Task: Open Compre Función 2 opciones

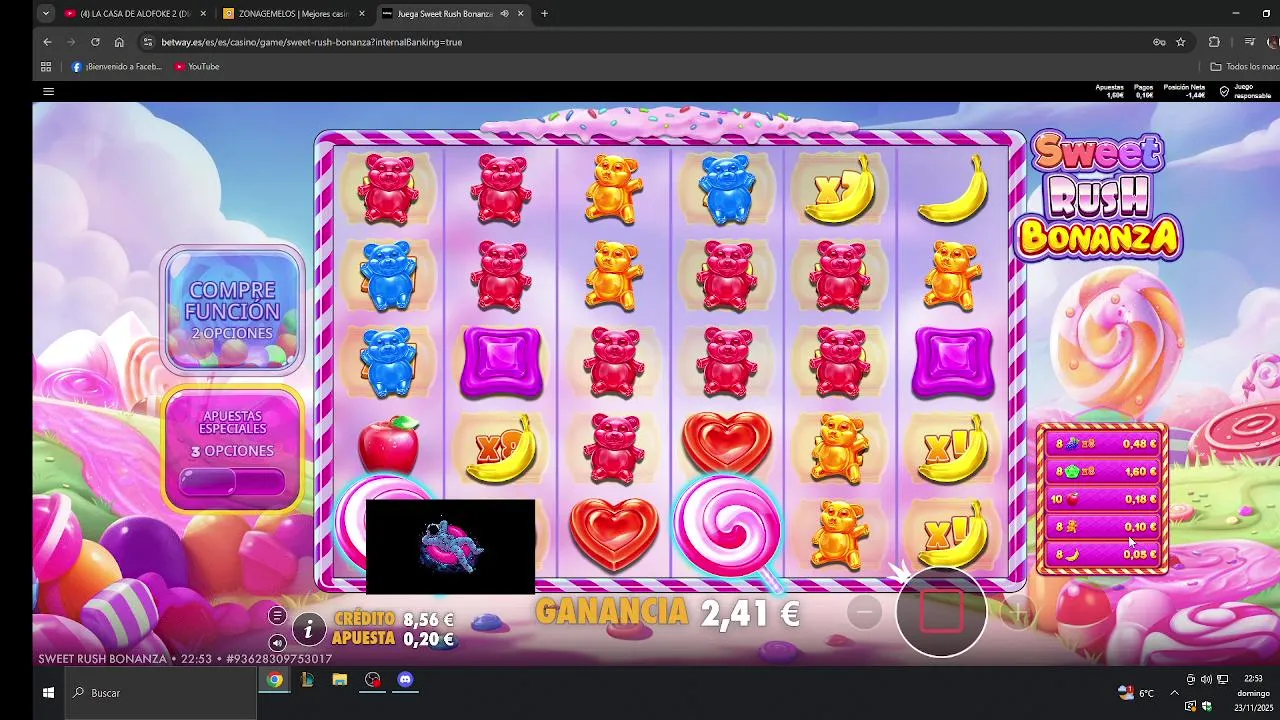Action: click(x=232, y=310)
